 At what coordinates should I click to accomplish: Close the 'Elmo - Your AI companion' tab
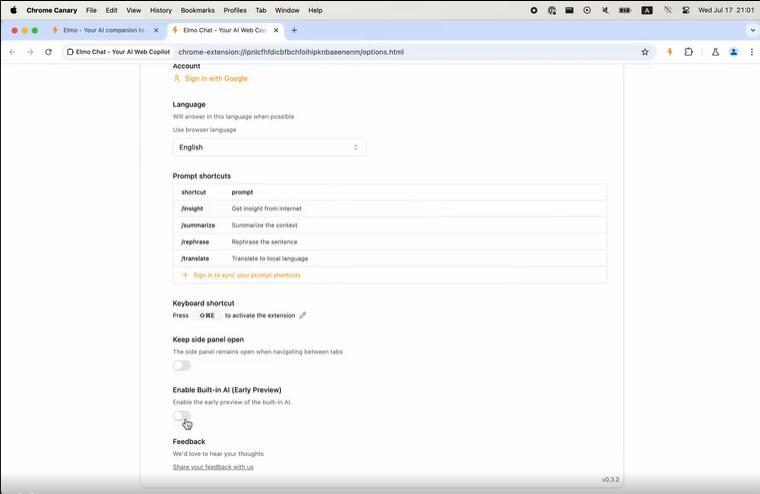[156, 30]
